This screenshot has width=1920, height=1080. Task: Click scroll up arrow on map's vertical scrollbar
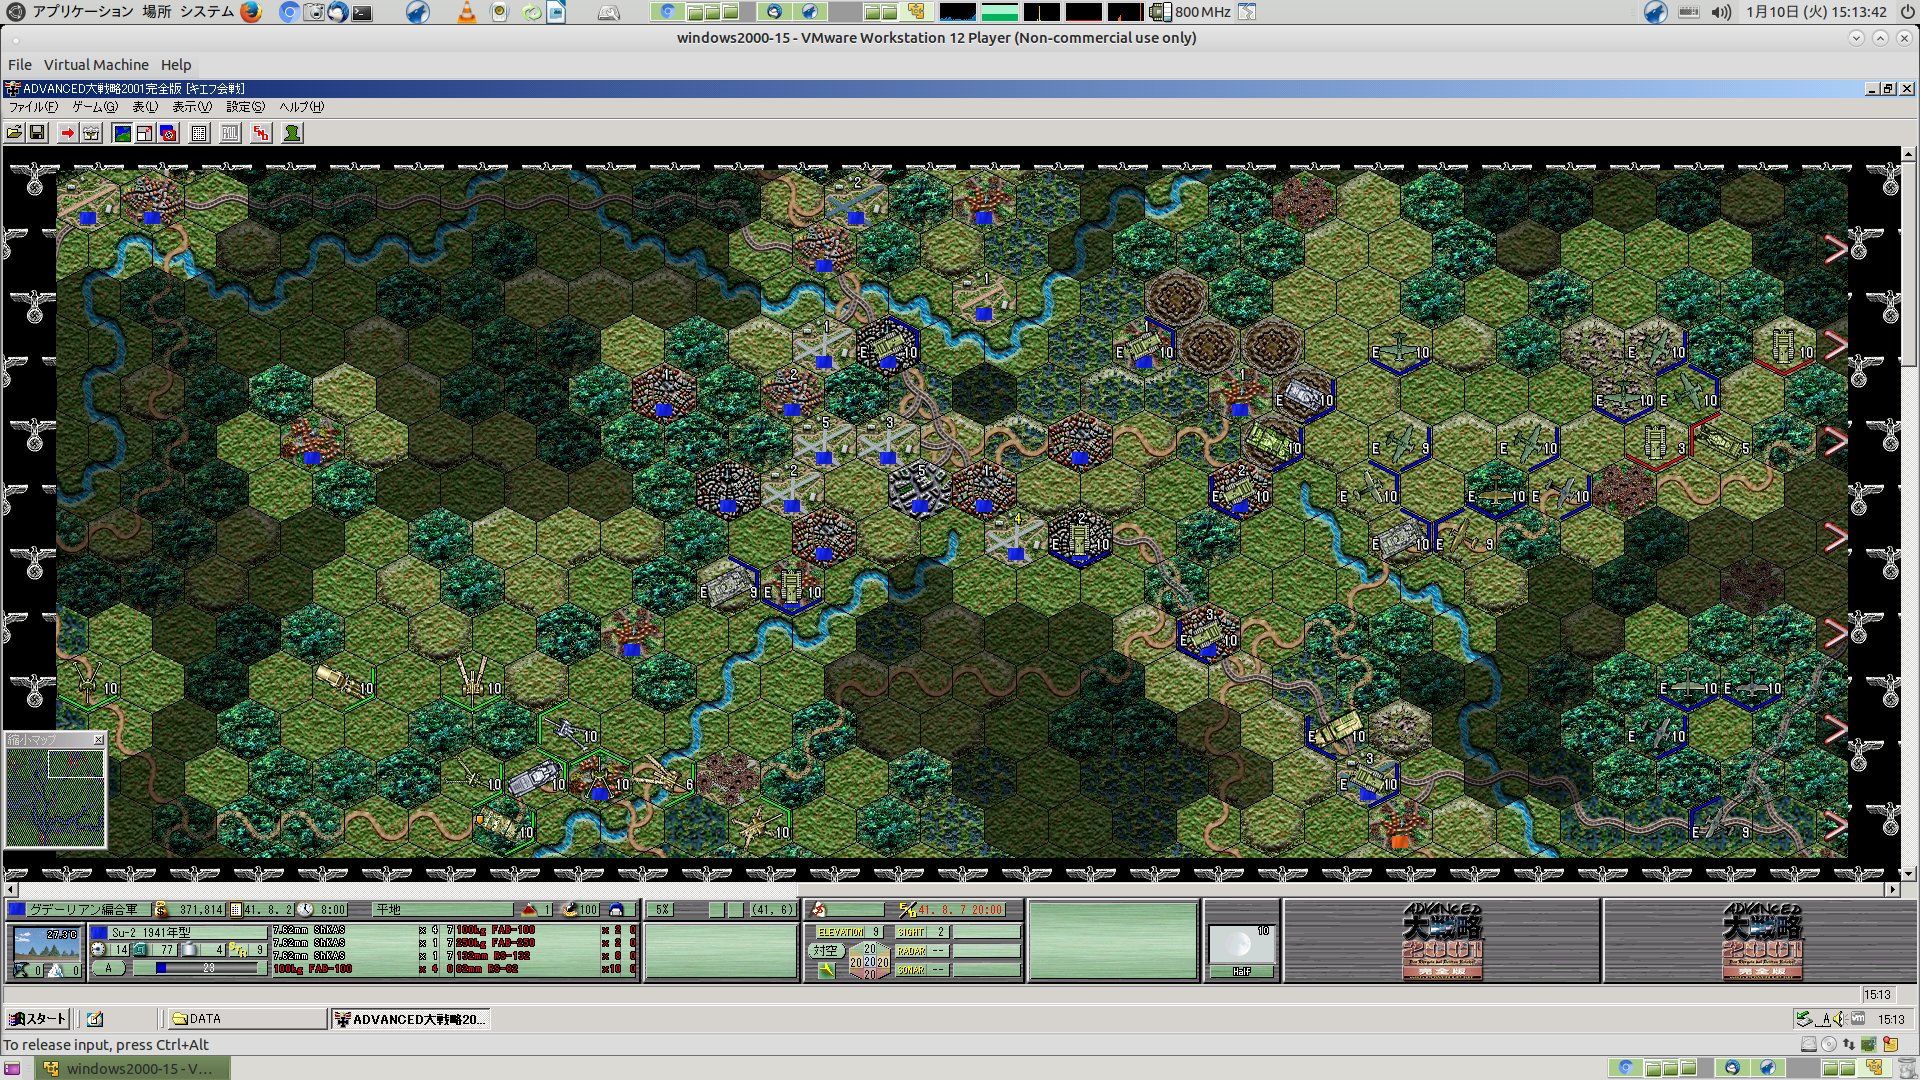1909,154
